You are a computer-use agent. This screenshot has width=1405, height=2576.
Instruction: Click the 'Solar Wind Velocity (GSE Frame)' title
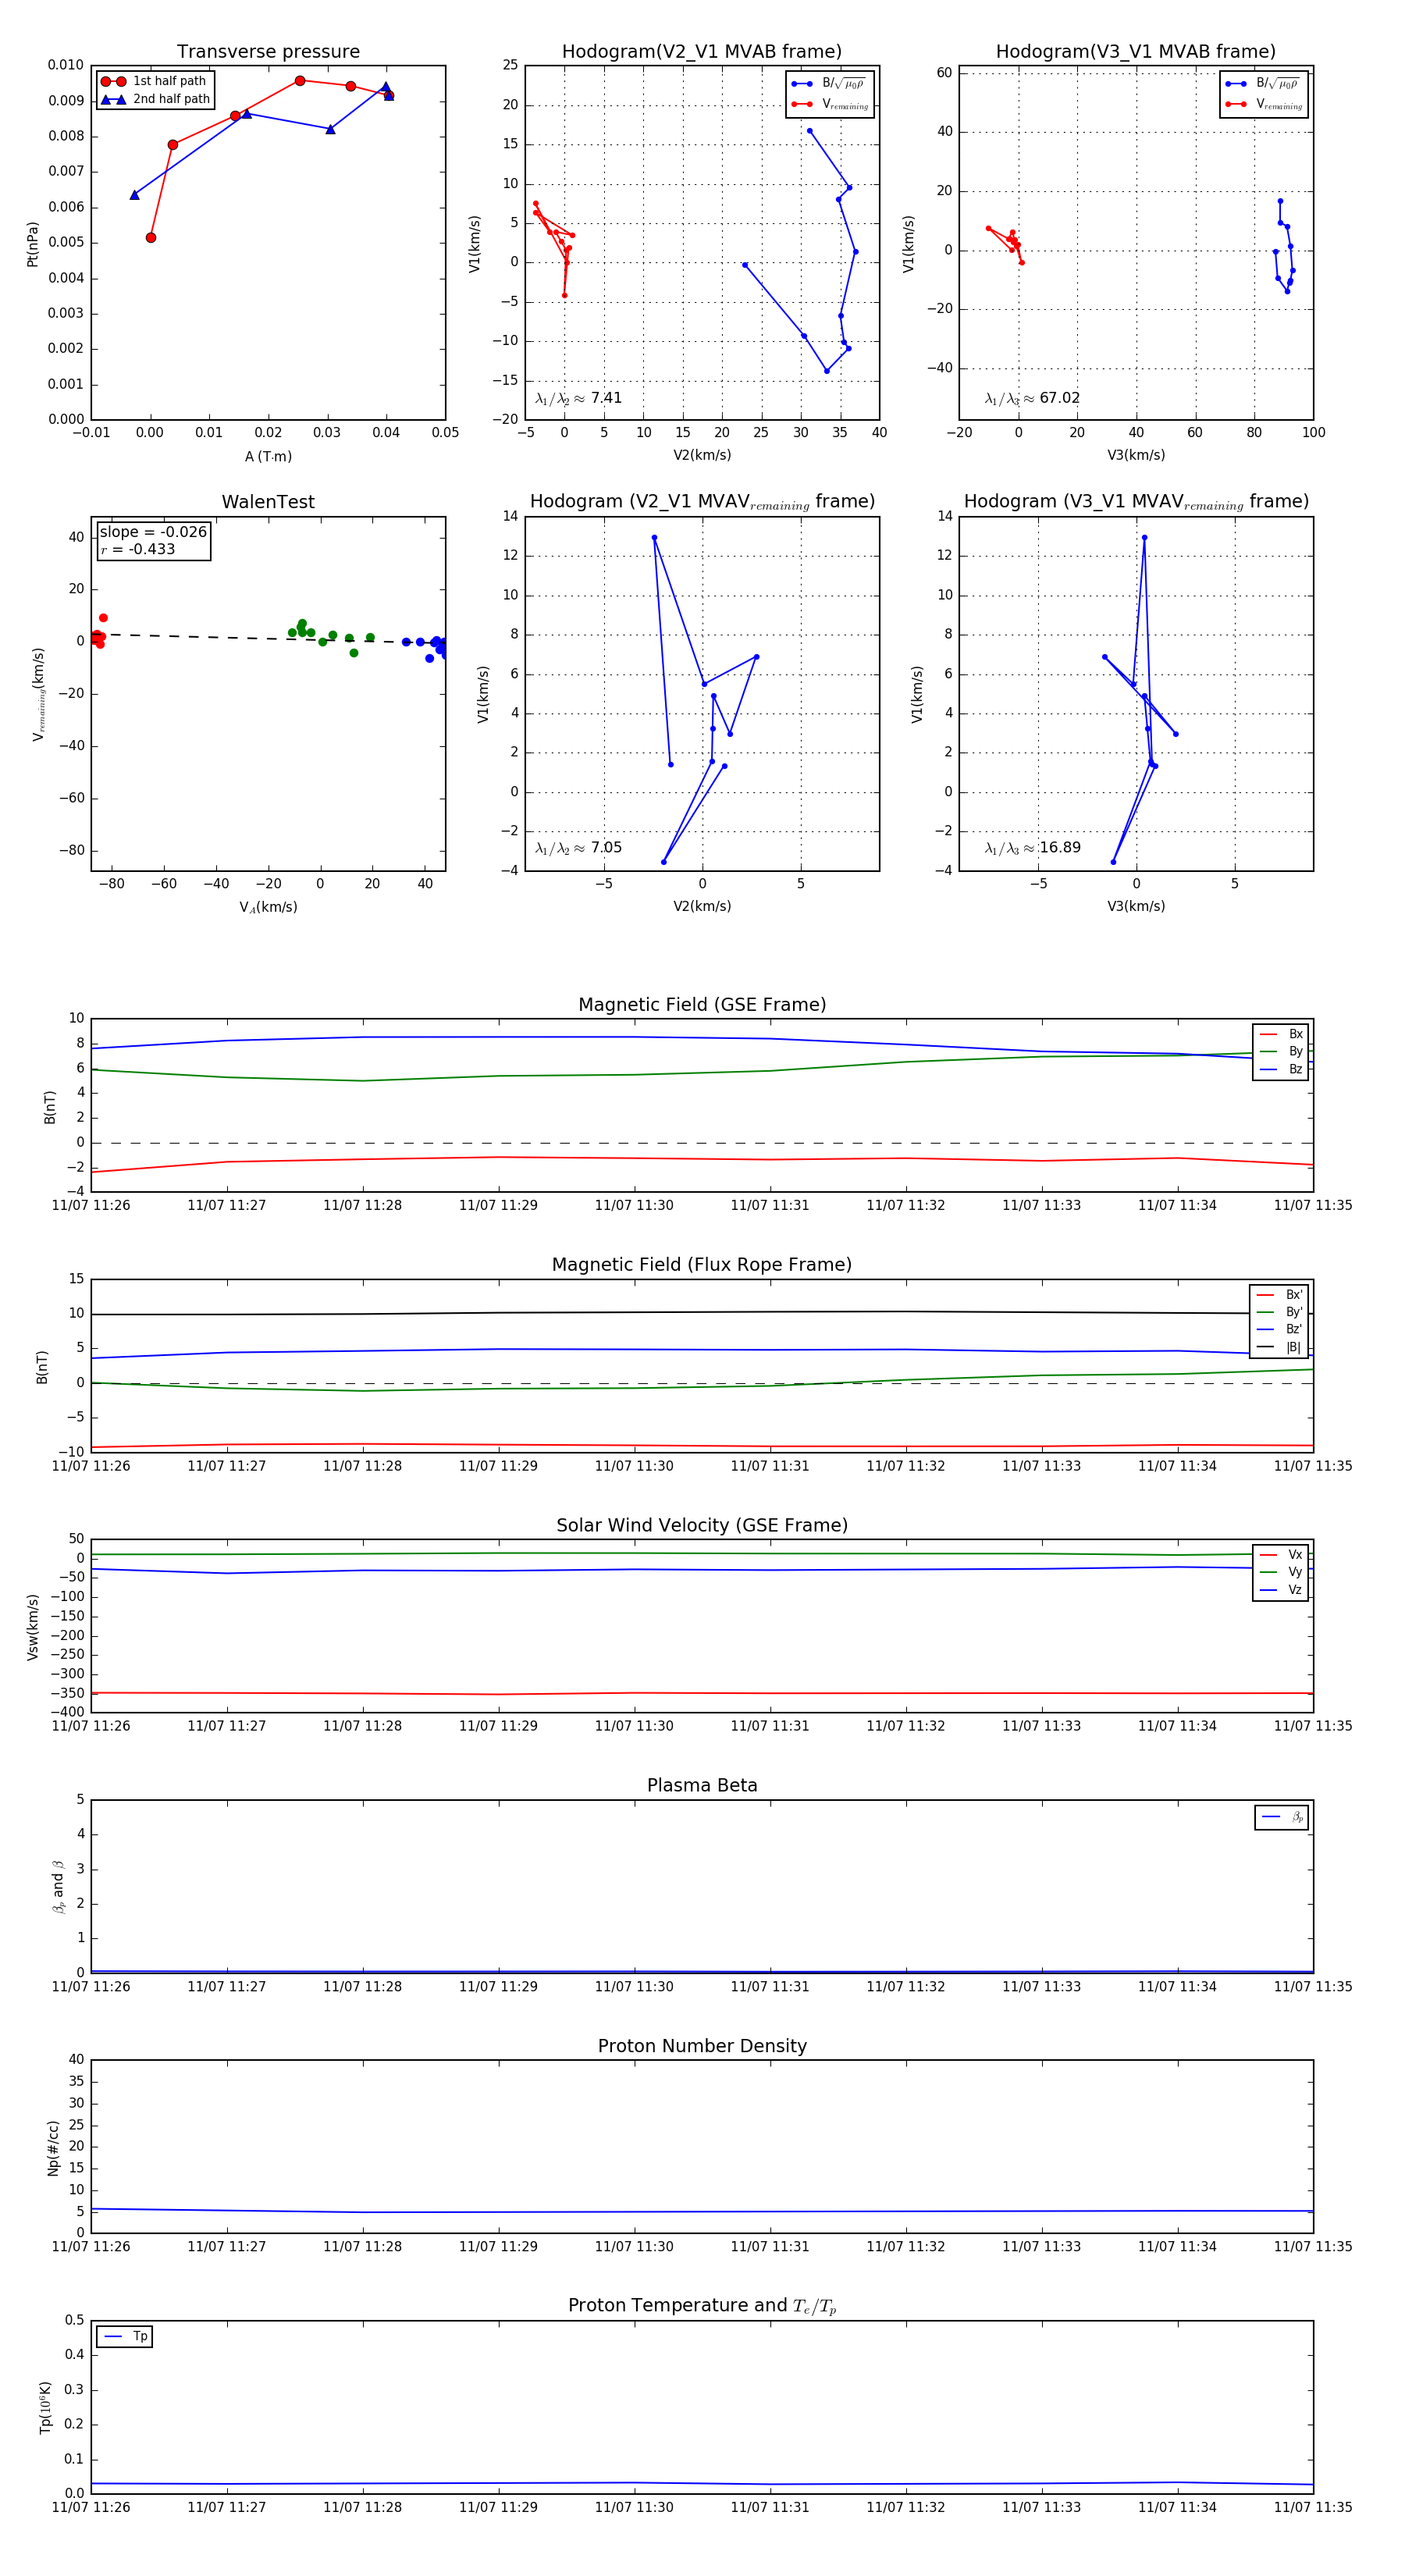pyautogui.click(x=702, y=1525)
